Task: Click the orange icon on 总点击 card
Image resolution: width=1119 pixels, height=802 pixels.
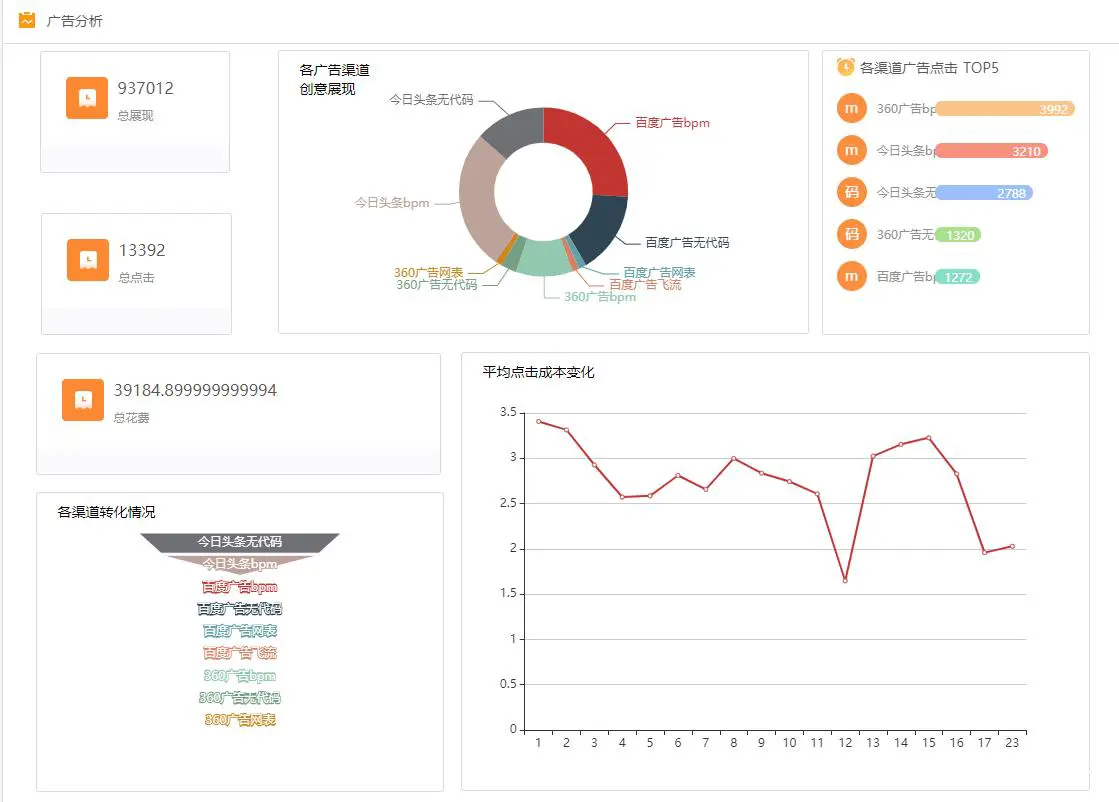Action: 88,260
